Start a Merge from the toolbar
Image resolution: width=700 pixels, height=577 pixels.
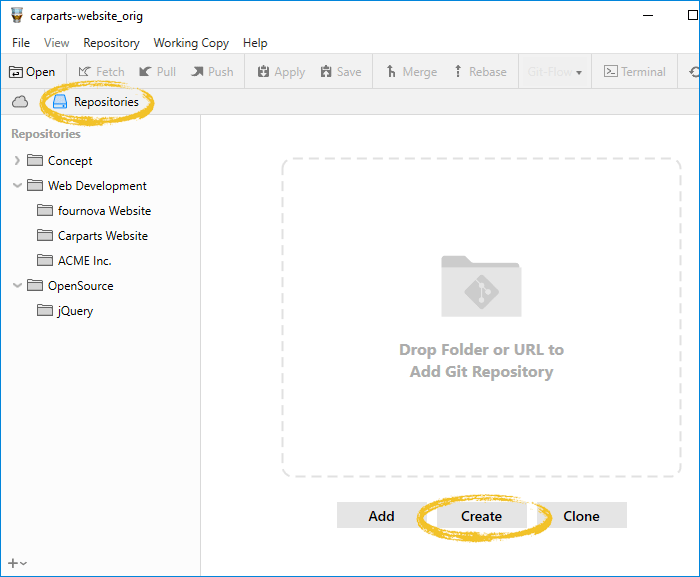pos(411,72)
